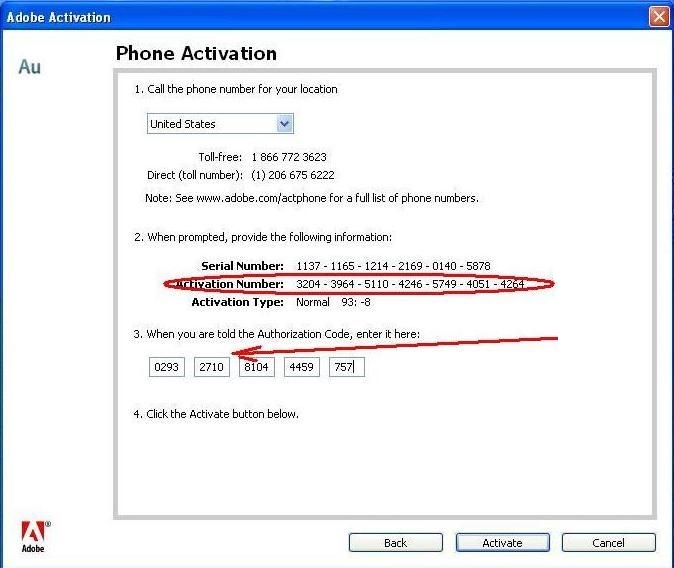Click the Toll-free label
The image size is (674, 568).
[x=220, y=157]
